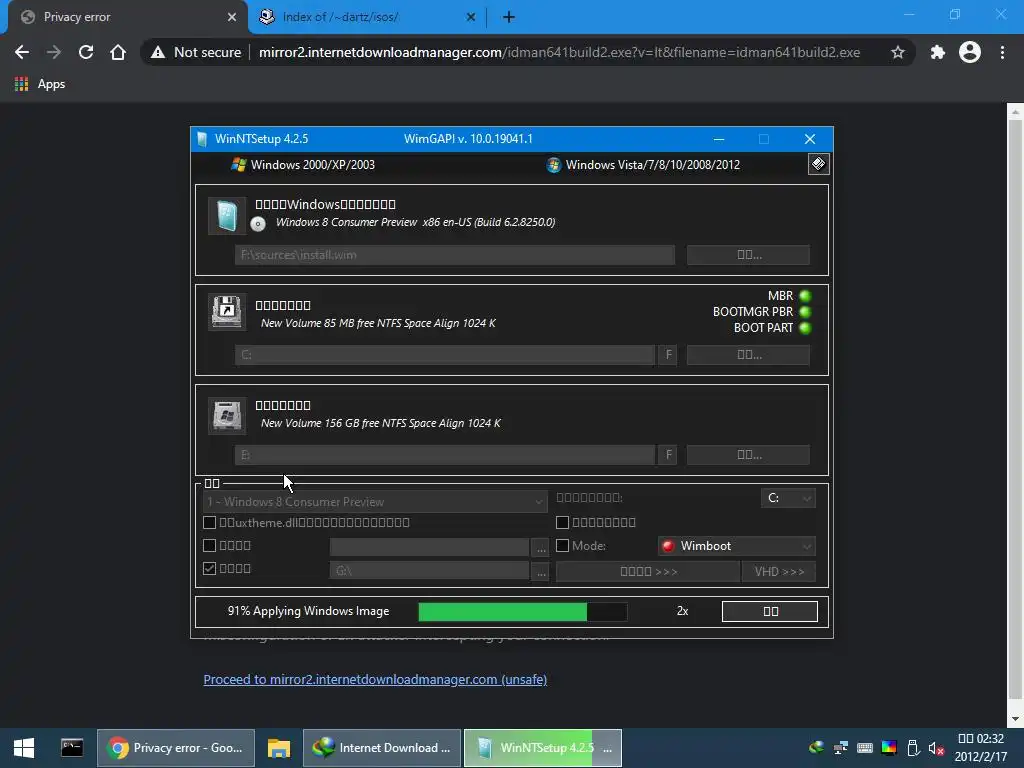Open the Windows 8 Consumer Preview edition dropdown
The image size is (1024, 768).
(x=375, y=502)
